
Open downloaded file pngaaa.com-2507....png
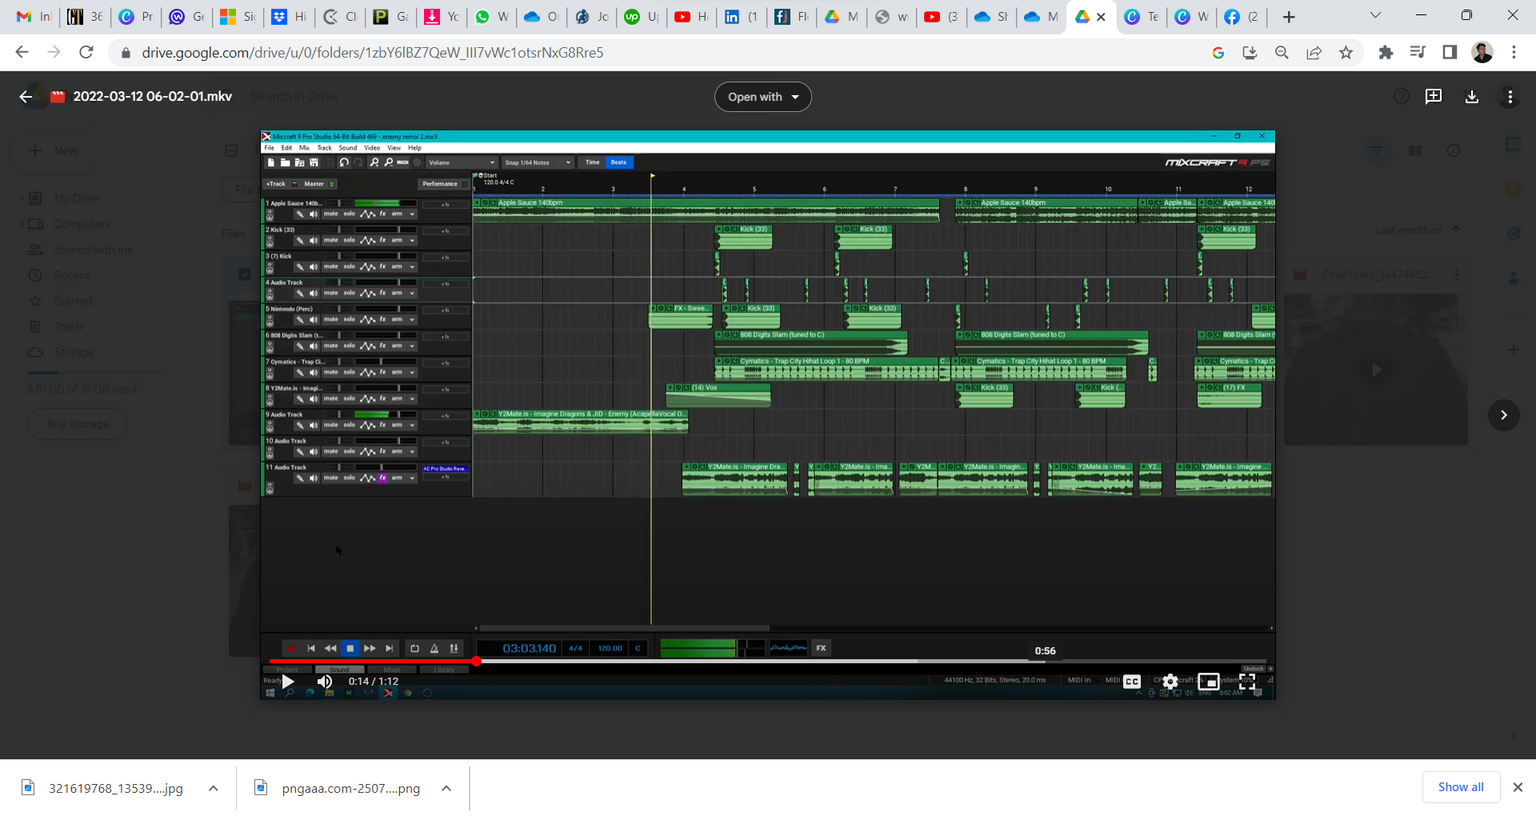pos(339,788)
